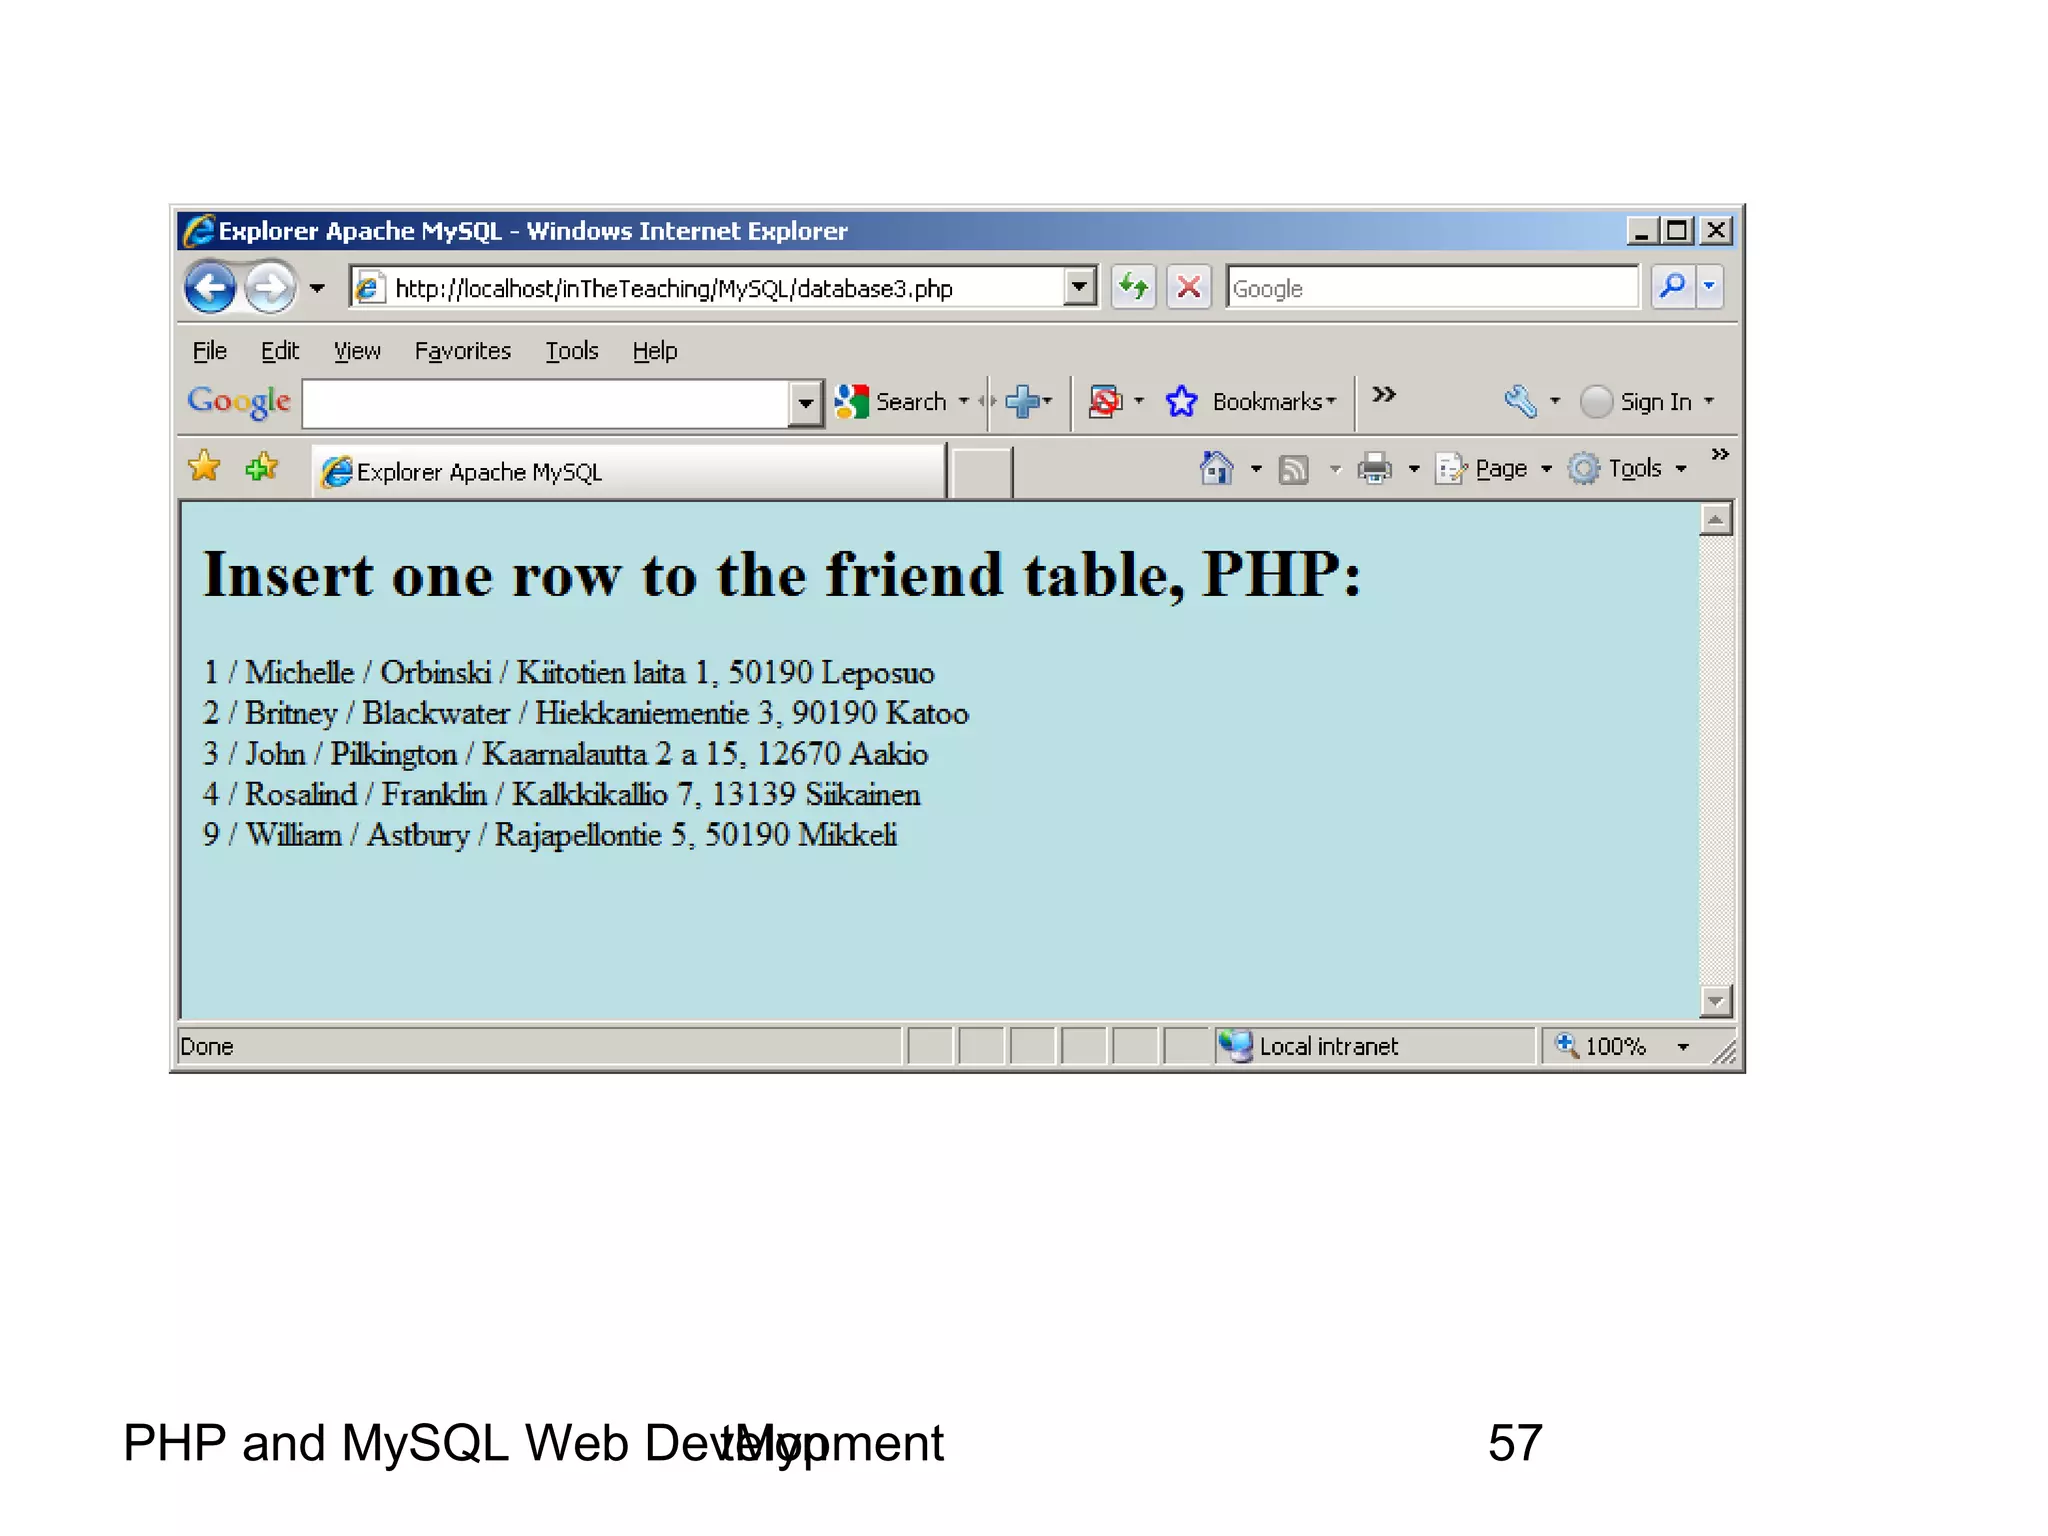The image size is (2048, 1536).
Task: Click the heading Insert one row text
Action: (782, 576)
